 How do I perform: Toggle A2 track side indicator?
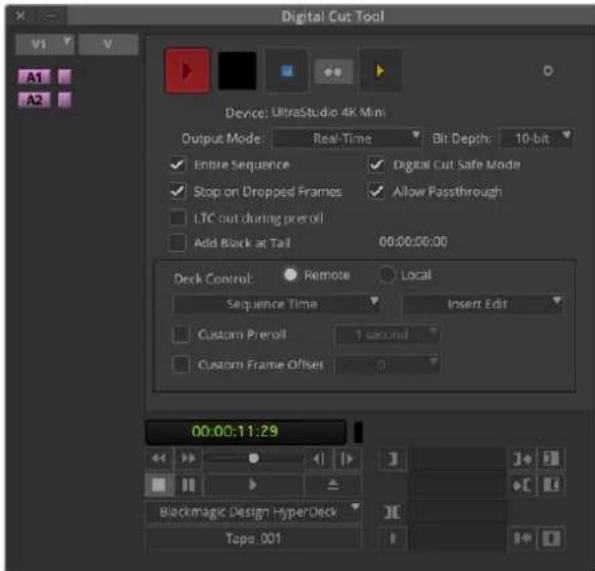(x=65, y=100)
